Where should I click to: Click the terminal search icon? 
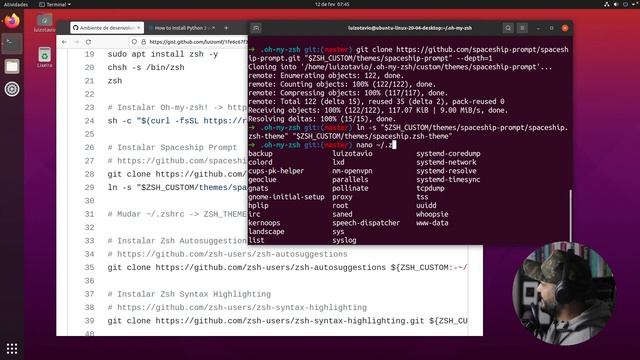tap(508, 28)
